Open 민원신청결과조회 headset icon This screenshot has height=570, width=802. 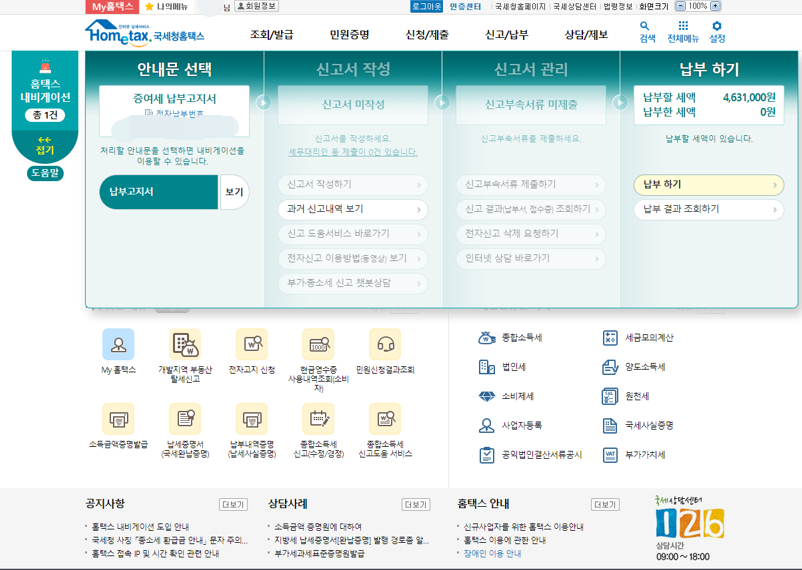tap(385, 344)
